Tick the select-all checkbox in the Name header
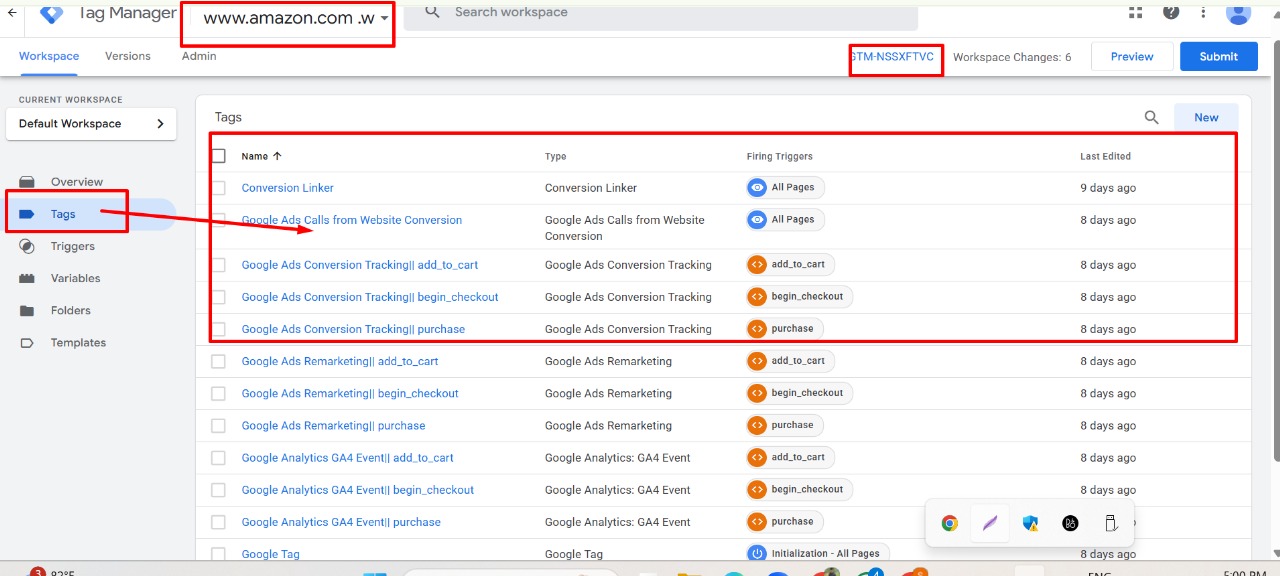The height and width of the screenshot is (576, 1280). coord(218,156)
